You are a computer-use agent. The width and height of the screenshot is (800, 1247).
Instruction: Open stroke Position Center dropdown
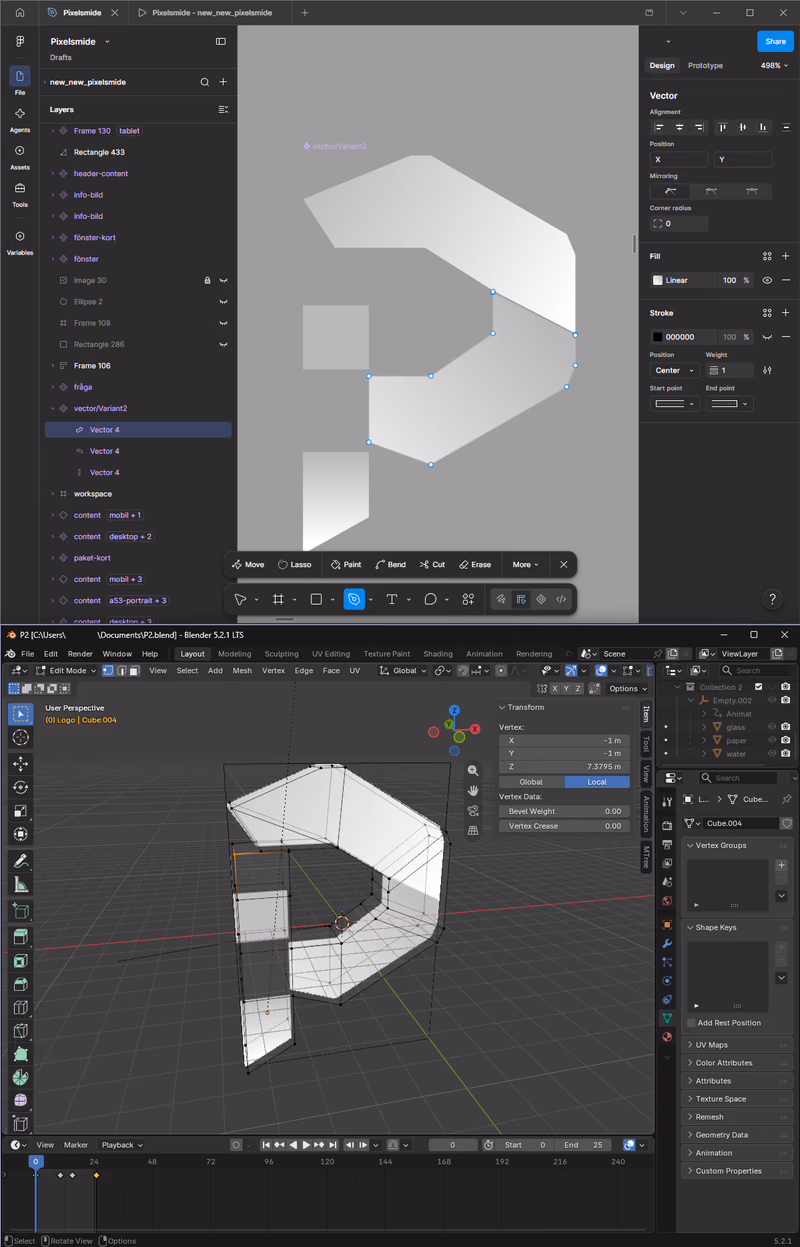click(x=675, y=370)
